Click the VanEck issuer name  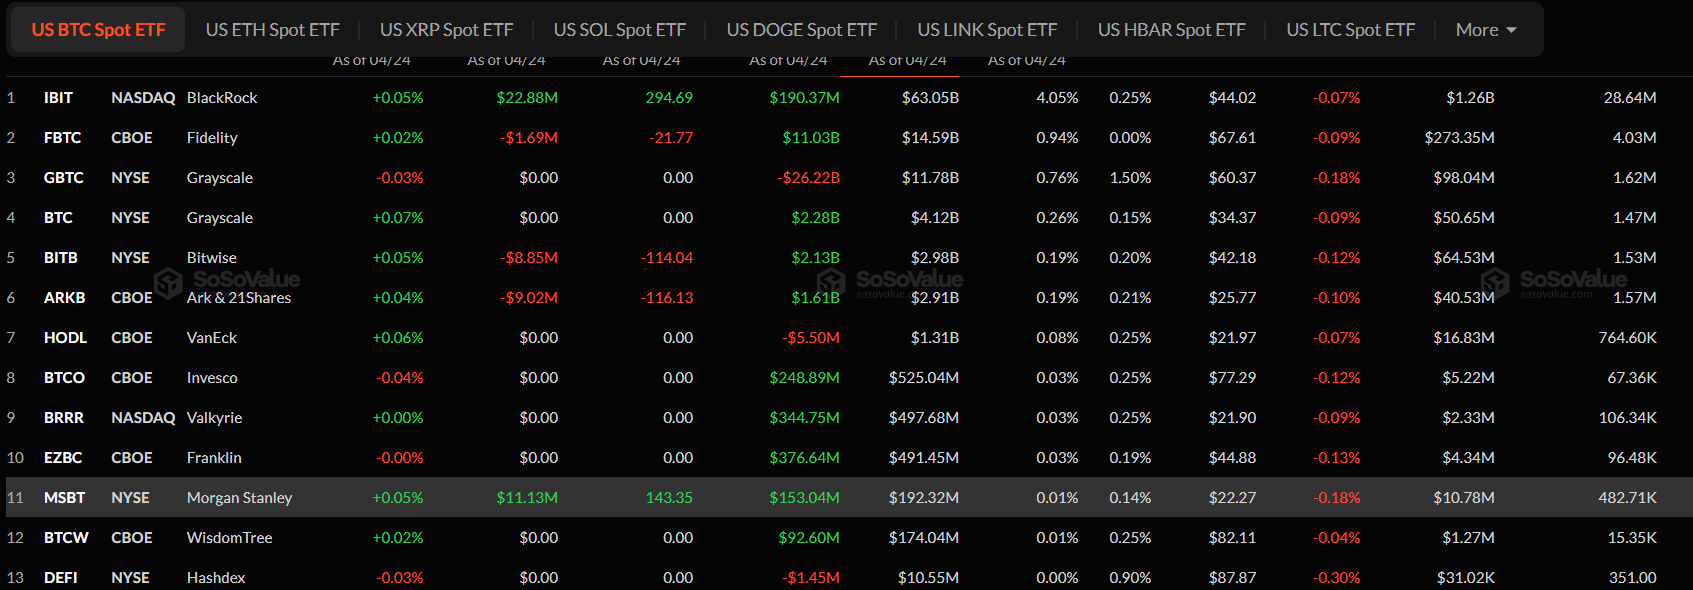(212, 338)
